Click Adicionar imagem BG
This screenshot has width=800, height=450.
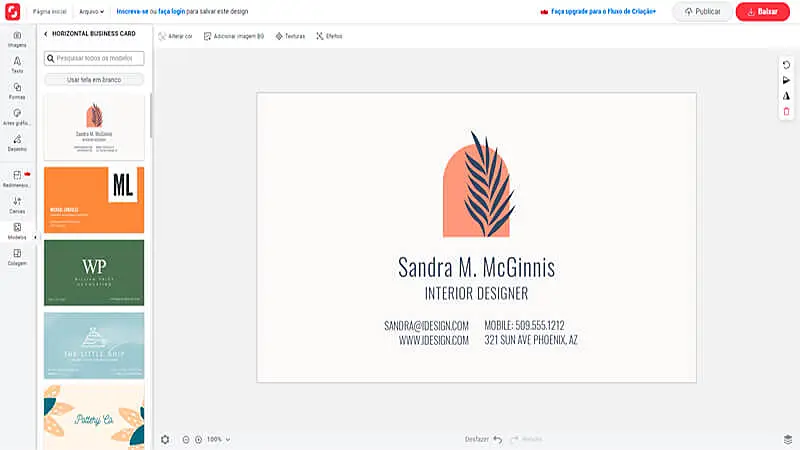coord(234,36)
